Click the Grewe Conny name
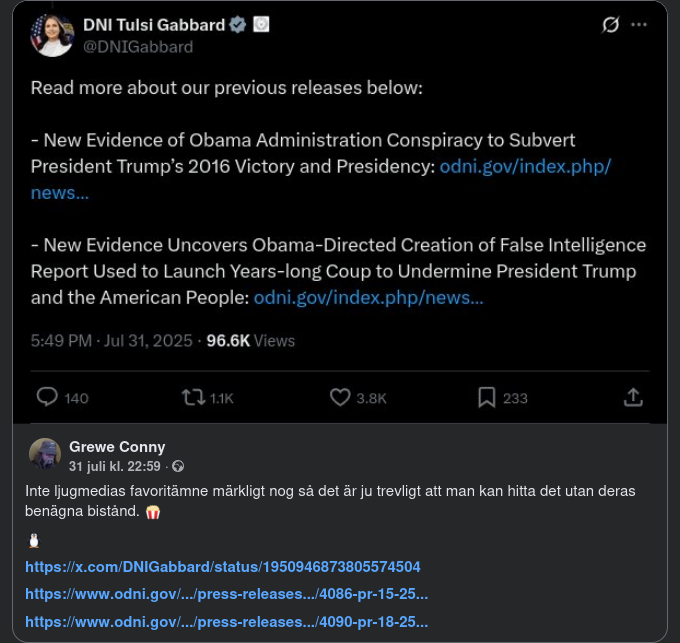The height and width of the screenshot is (643, 680). point(117,446)
